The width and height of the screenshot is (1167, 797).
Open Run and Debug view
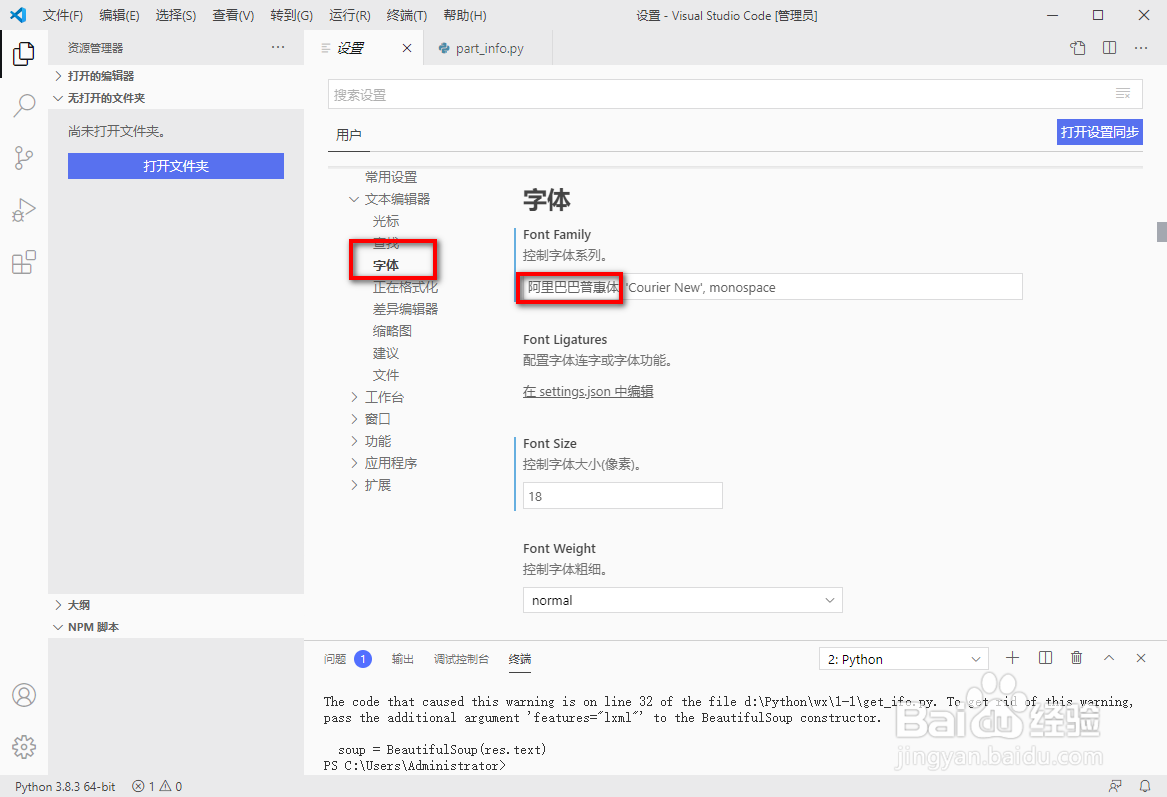24,210
